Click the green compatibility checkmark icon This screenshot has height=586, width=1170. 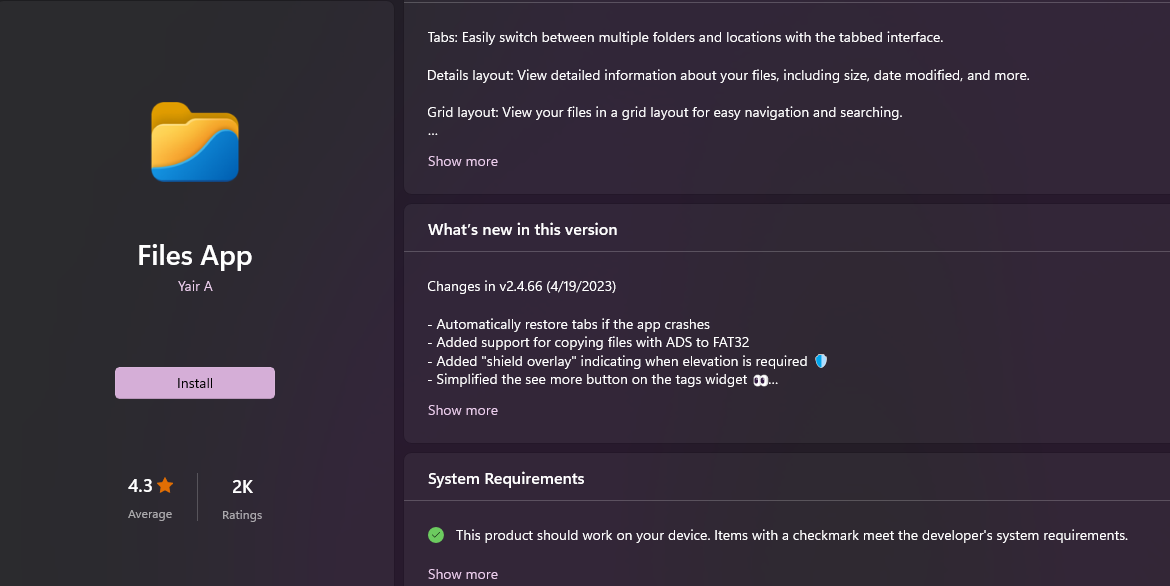pos(436,535)
